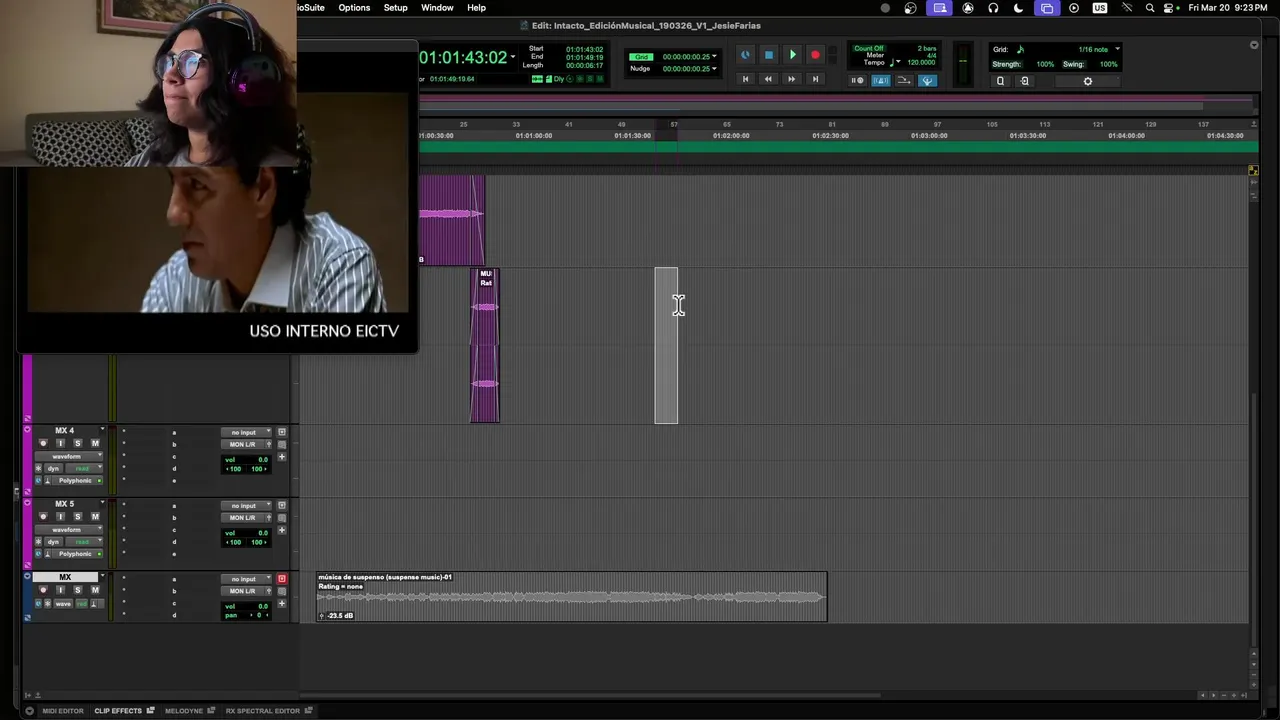Click the Do Not Disturb moon icon
This screenshot has width=1280, height=720.
pyautogui.click(x=1018, y=8)
